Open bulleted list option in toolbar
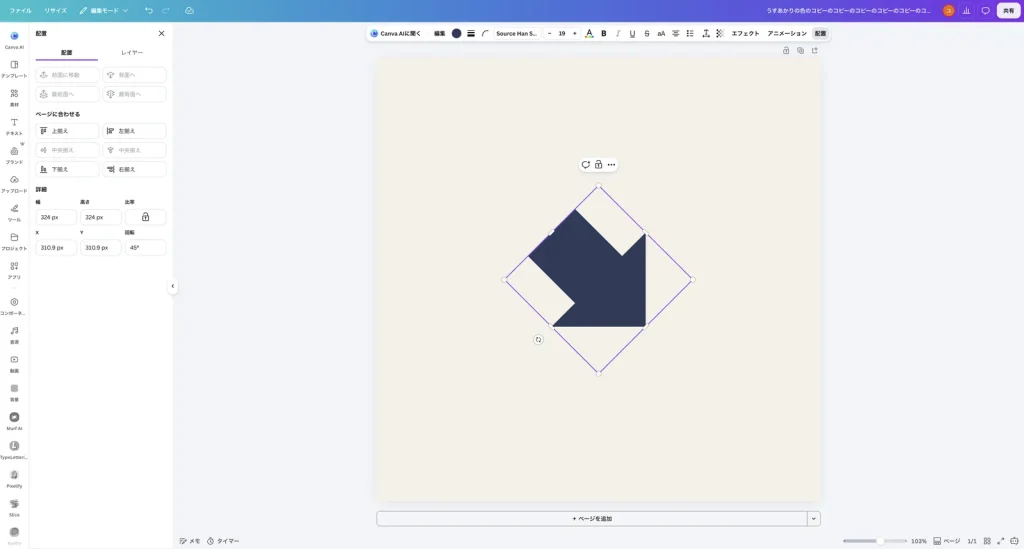Image resolution: width=1024 pixels, height=549 pixels. 690,33
